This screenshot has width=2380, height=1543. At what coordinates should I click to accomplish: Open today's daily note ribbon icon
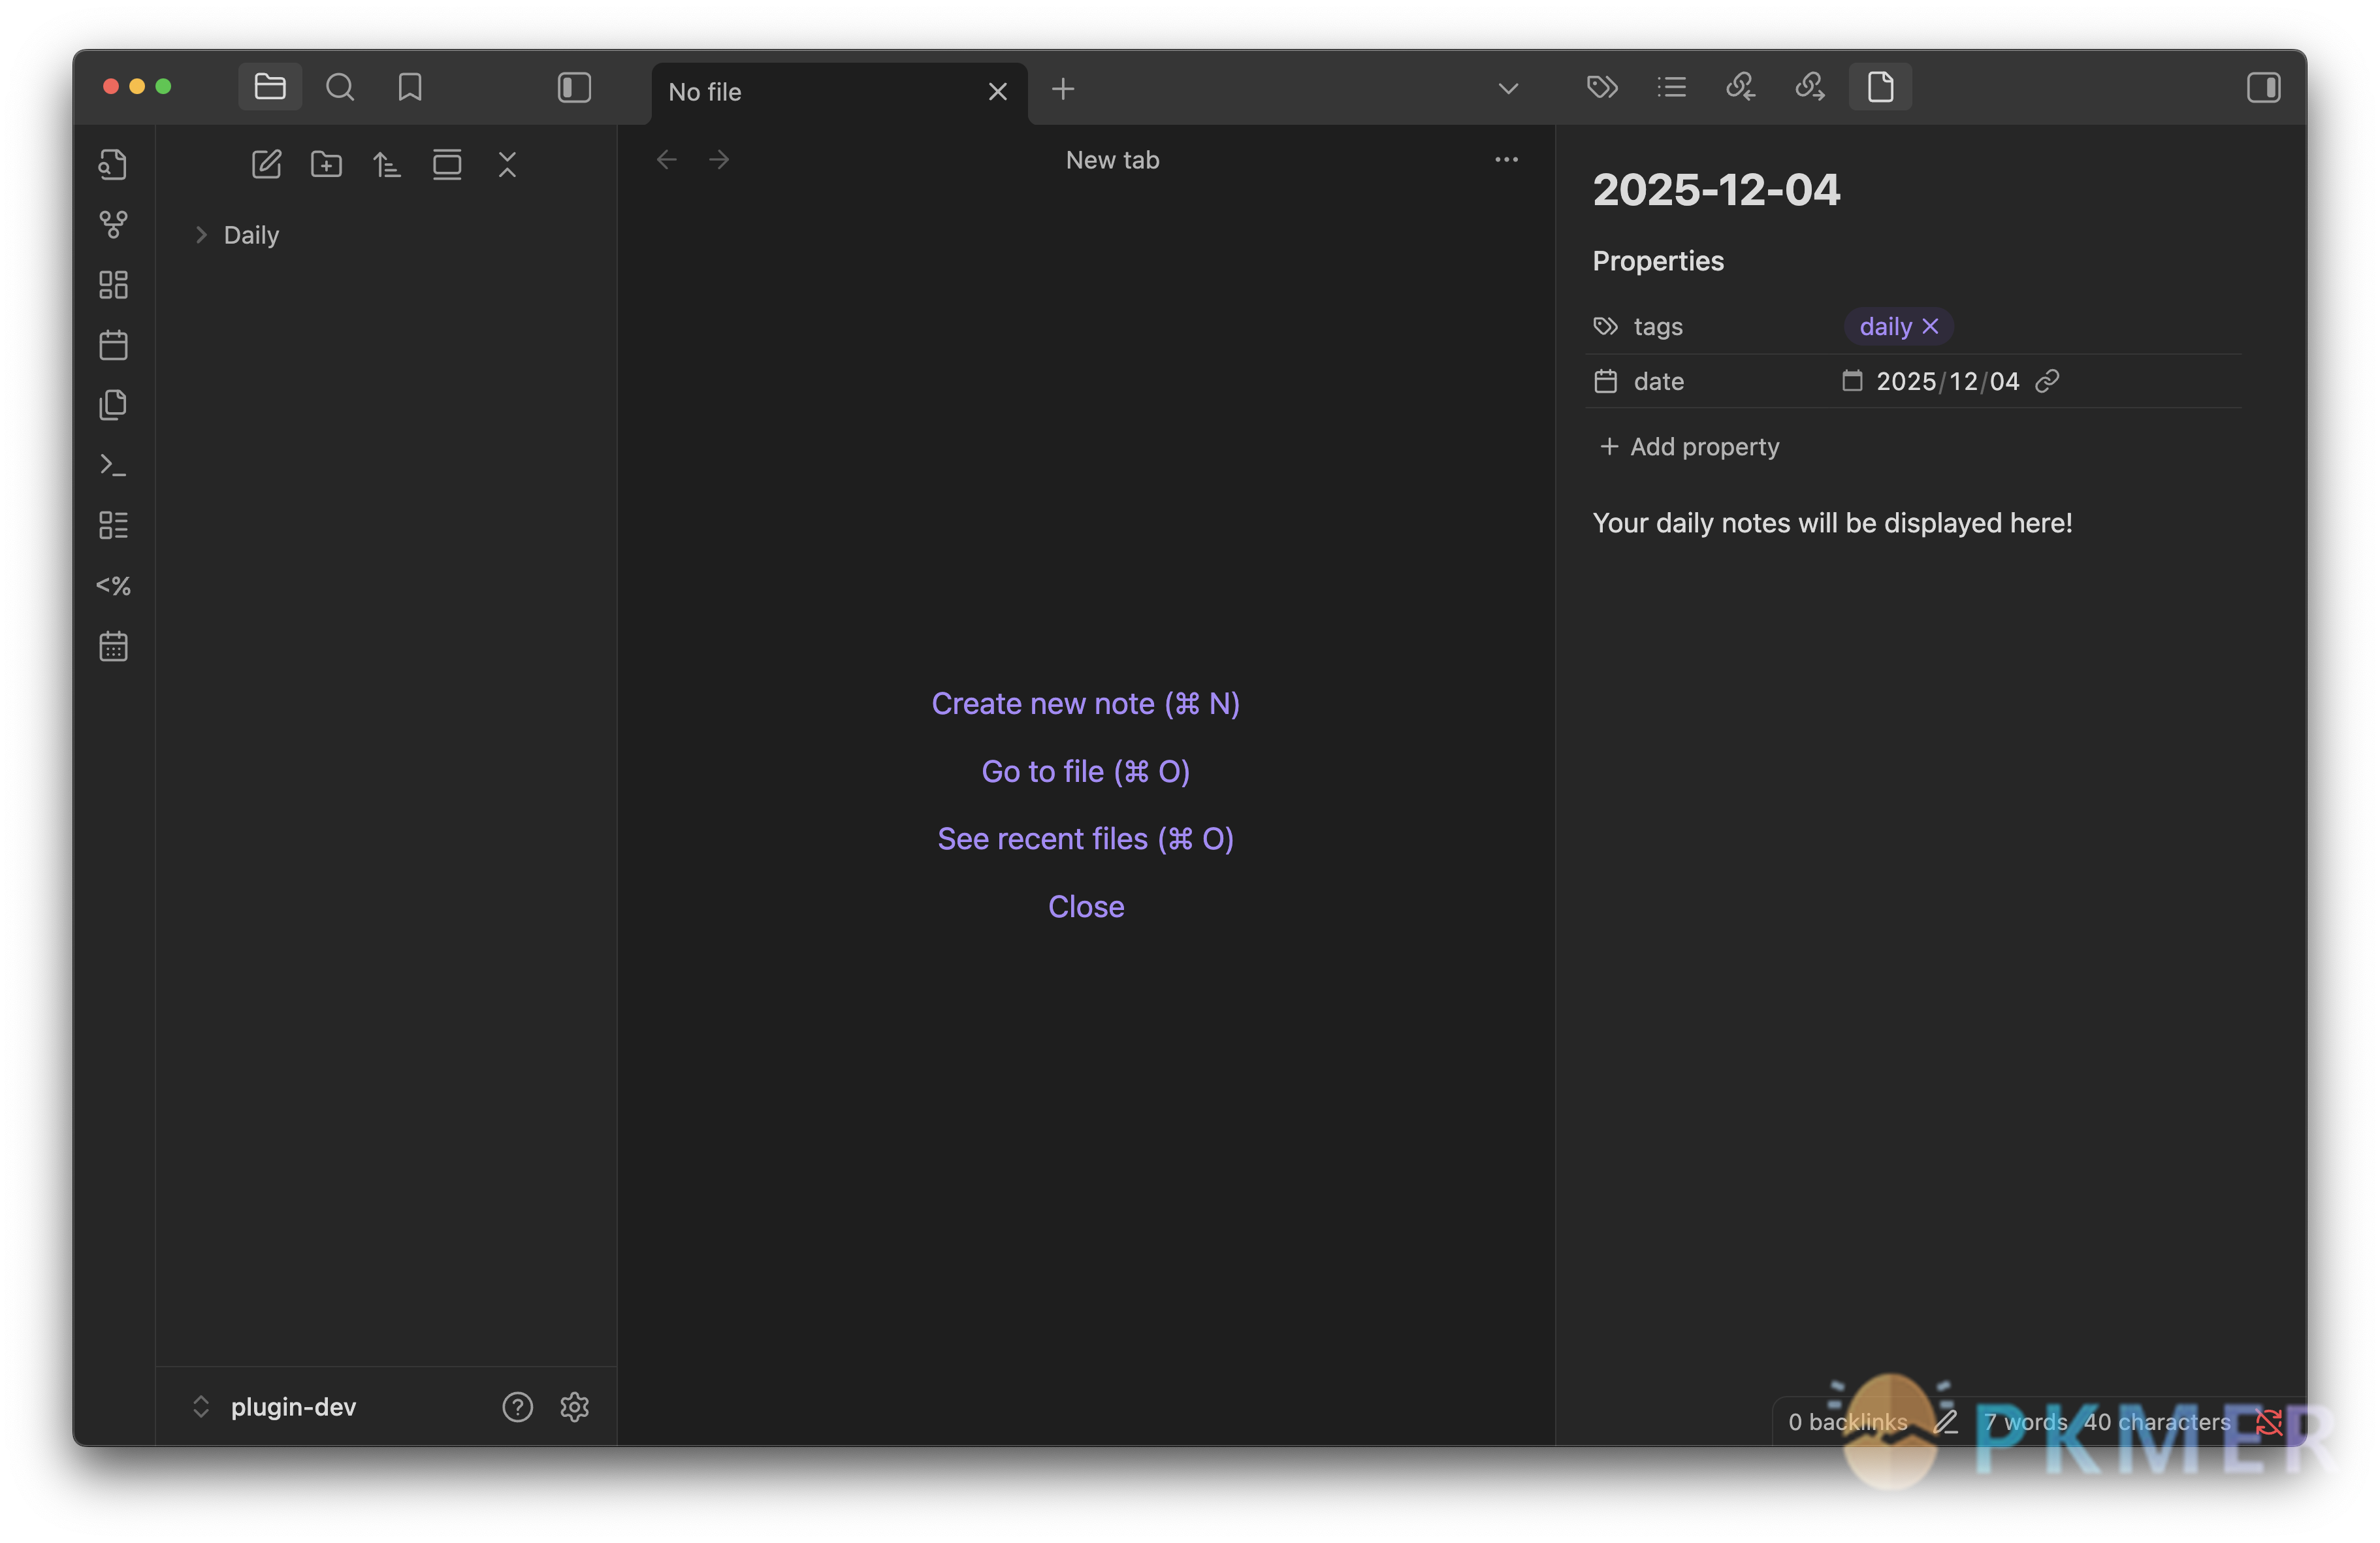pos(114,345)
